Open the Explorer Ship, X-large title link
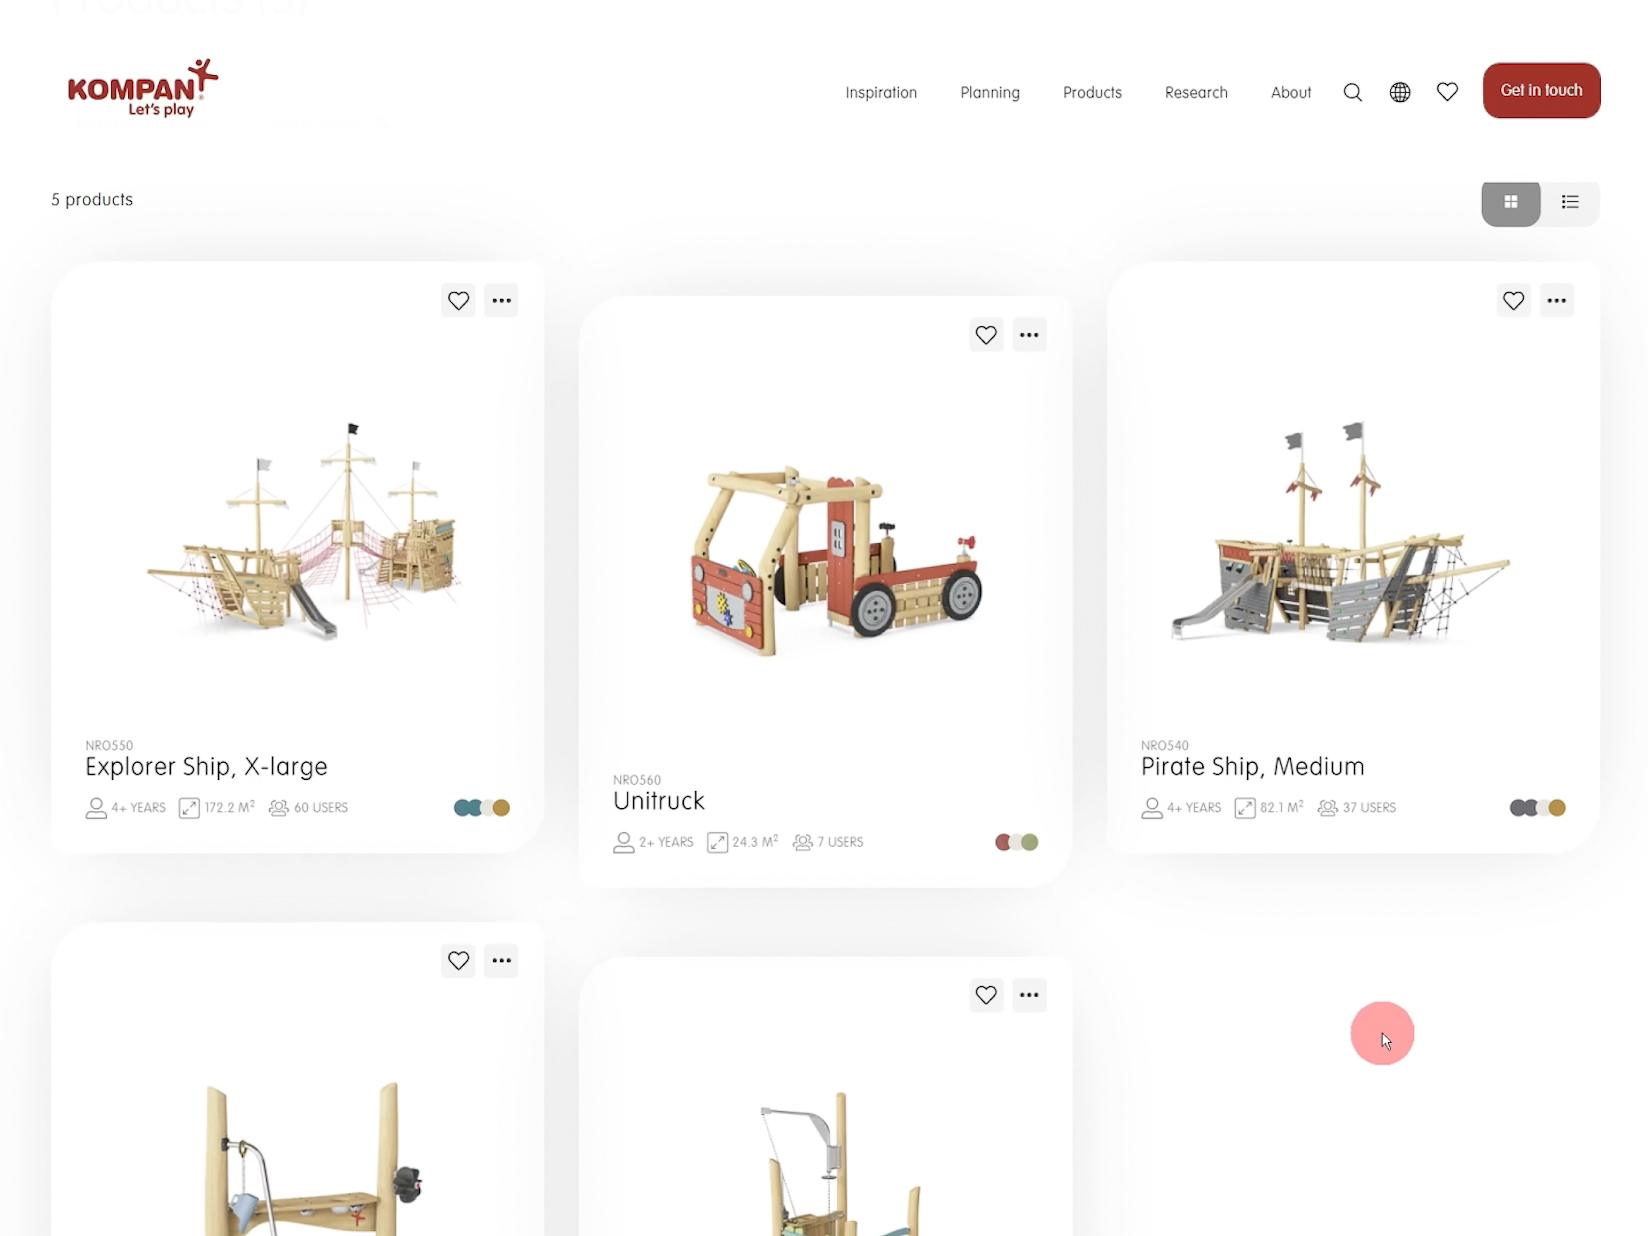Screen dimensions: 1648x1236 click(x=206, y=767)
